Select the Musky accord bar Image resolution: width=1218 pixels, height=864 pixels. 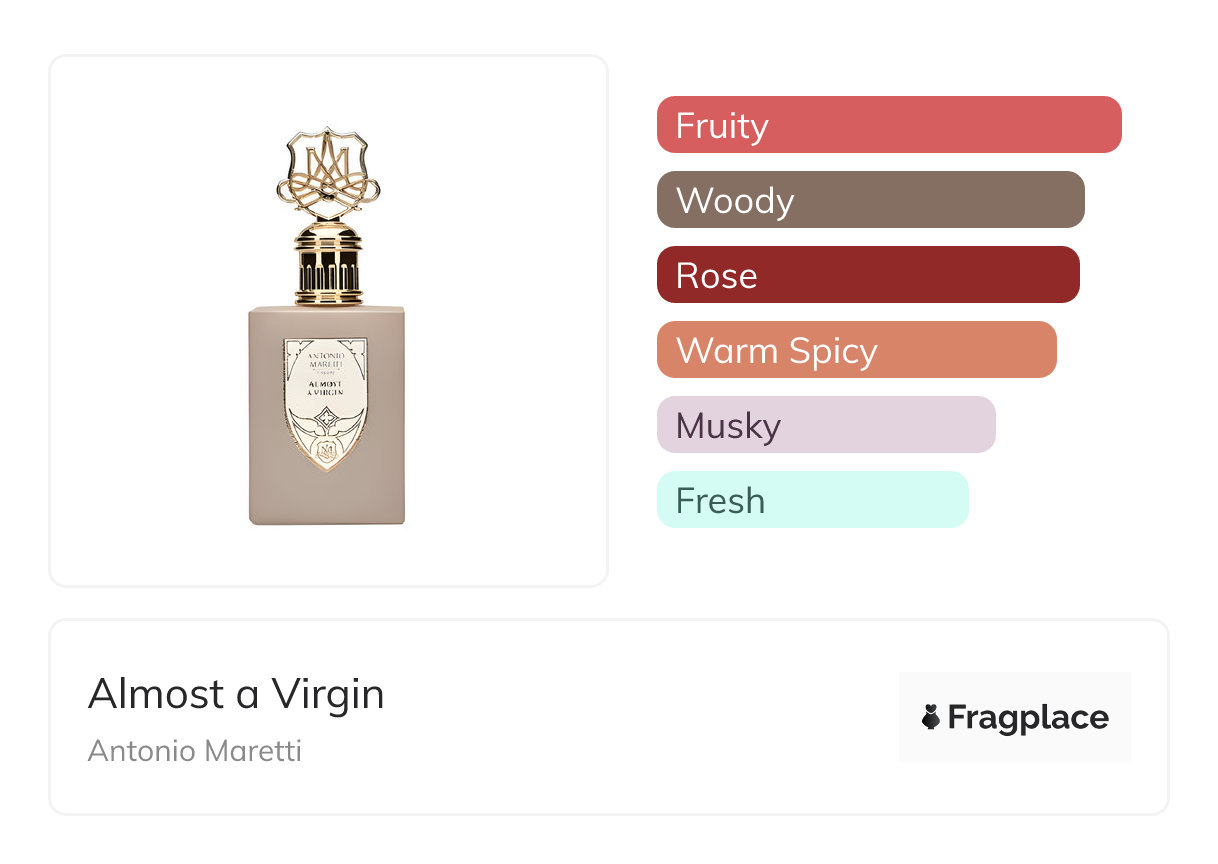click(x=825, y=425)
